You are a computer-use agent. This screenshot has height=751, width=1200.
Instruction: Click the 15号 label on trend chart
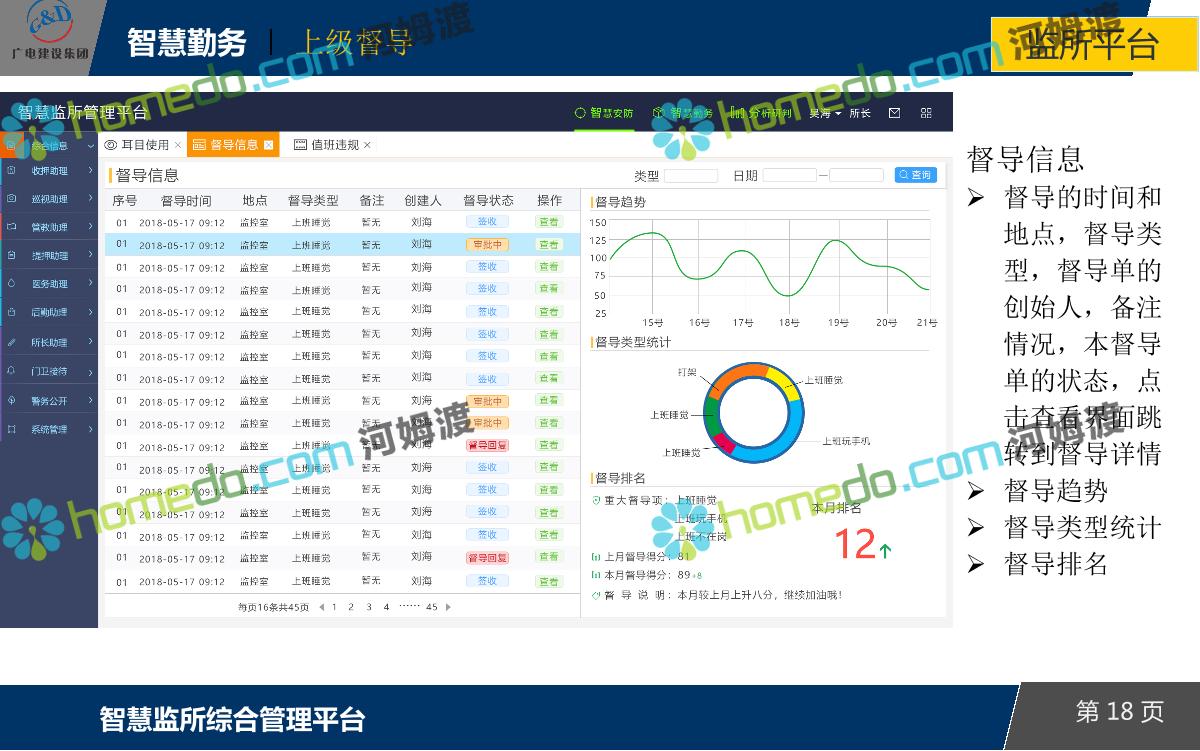coord(653,323)
